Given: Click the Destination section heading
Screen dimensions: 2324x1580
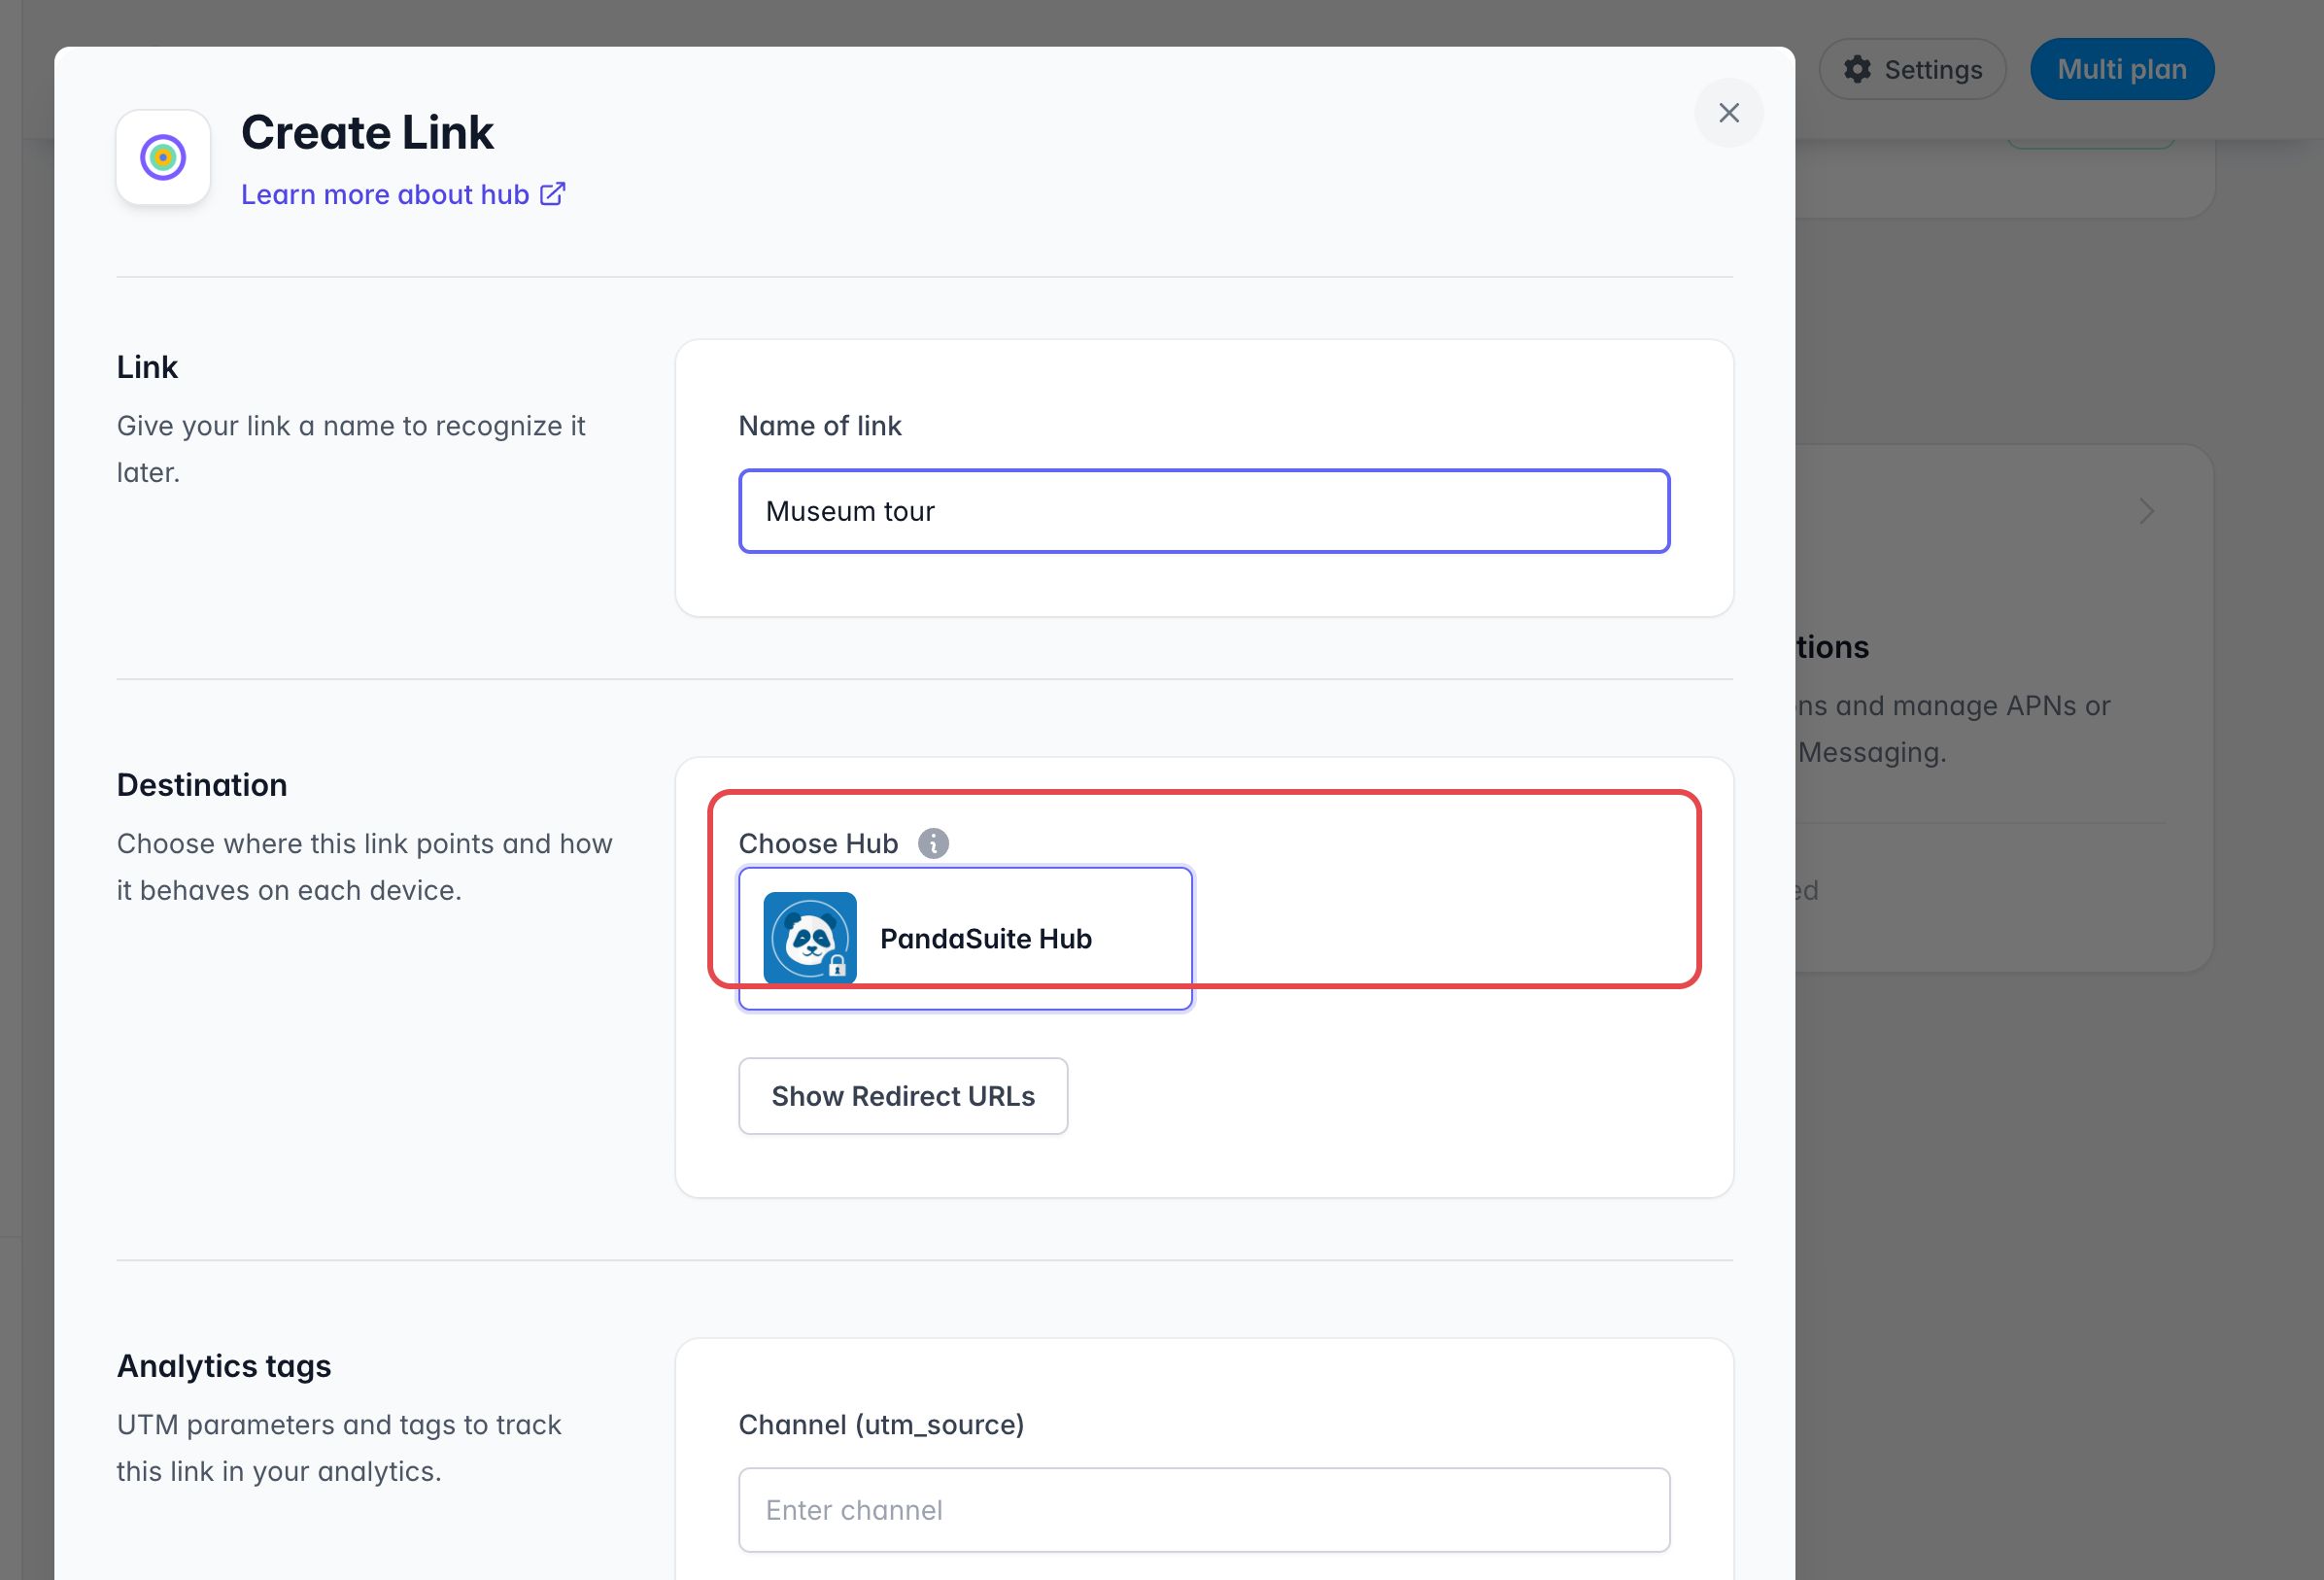Looking at the screenshot, I should tap(202, 785).
